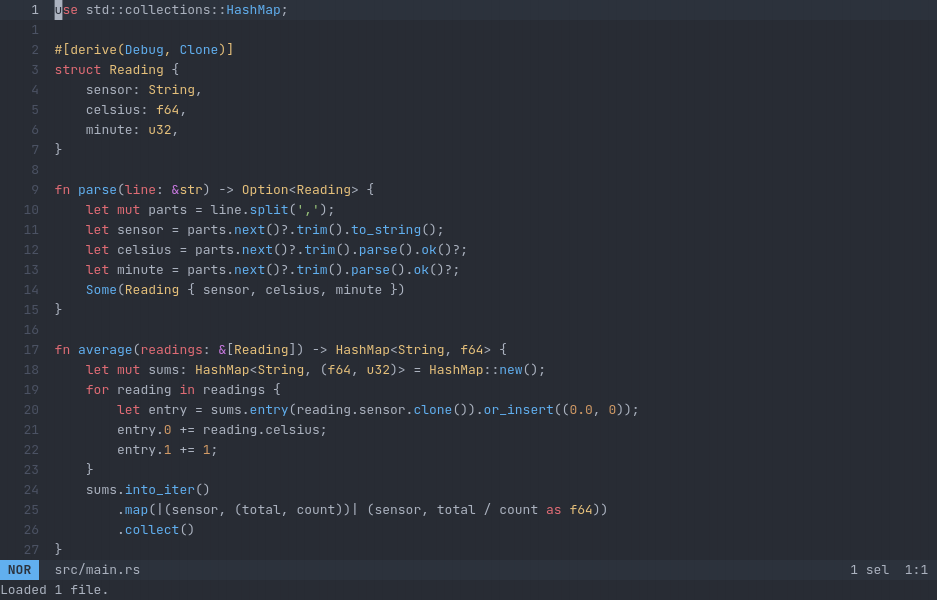Viewport: 937px width, 600px height.
Task: Click Clone in the derive attribute
Action: tap(199, 50)
